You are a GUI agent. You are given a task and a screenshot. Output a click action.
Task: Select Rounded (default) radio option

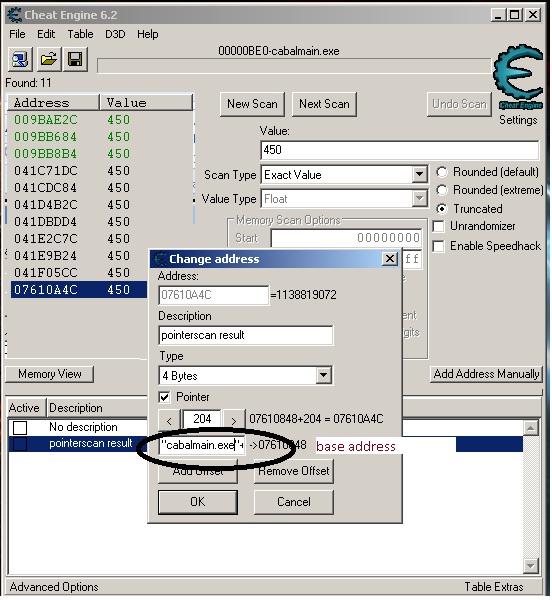442,172
